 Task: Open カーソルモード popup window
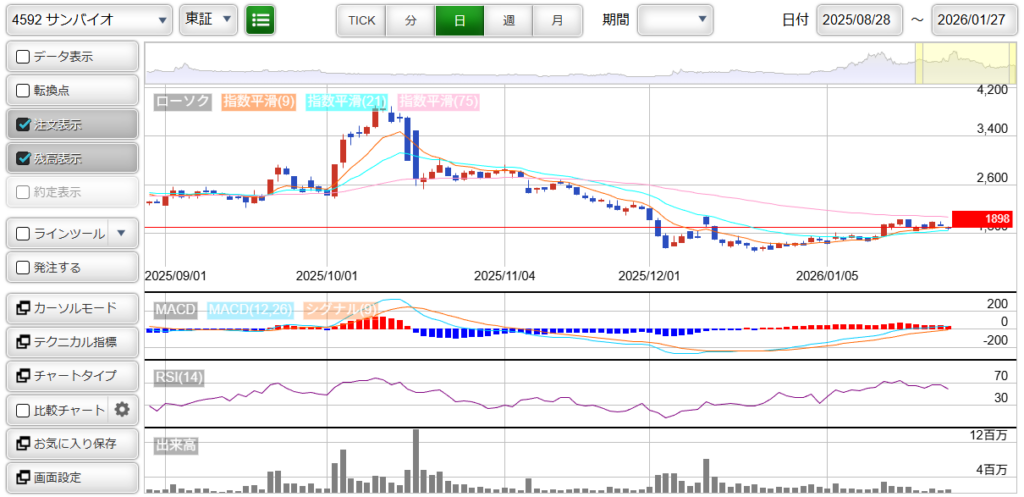click(71, 308)
